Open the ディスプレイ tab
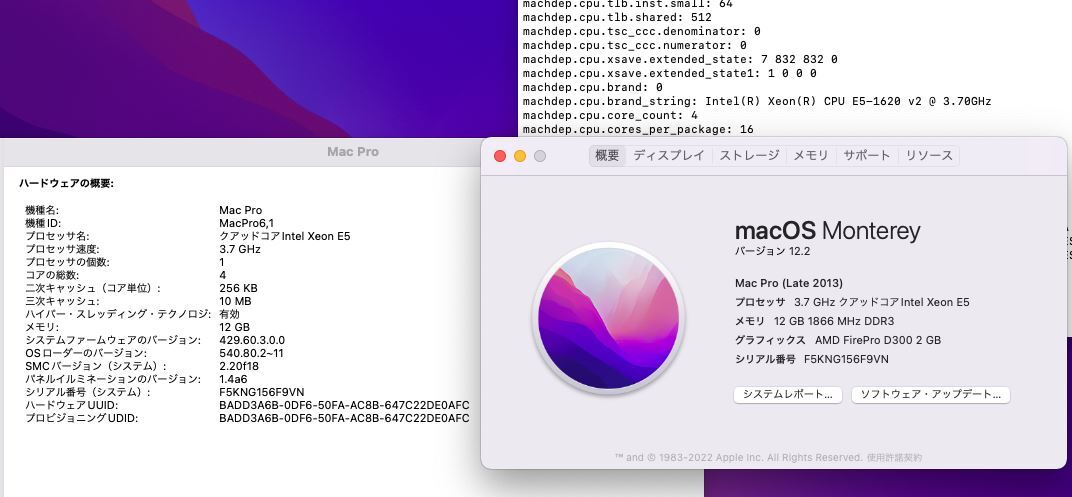This screenshot has height=497, width=1072. (x=668, y=156)
